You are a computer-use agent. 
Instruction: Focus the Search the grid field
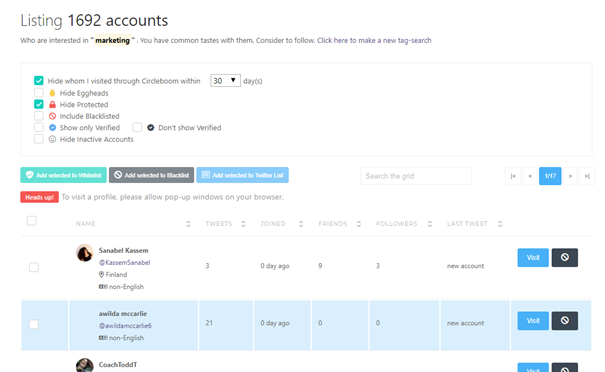pyautogui.click(x=416, y=176)
